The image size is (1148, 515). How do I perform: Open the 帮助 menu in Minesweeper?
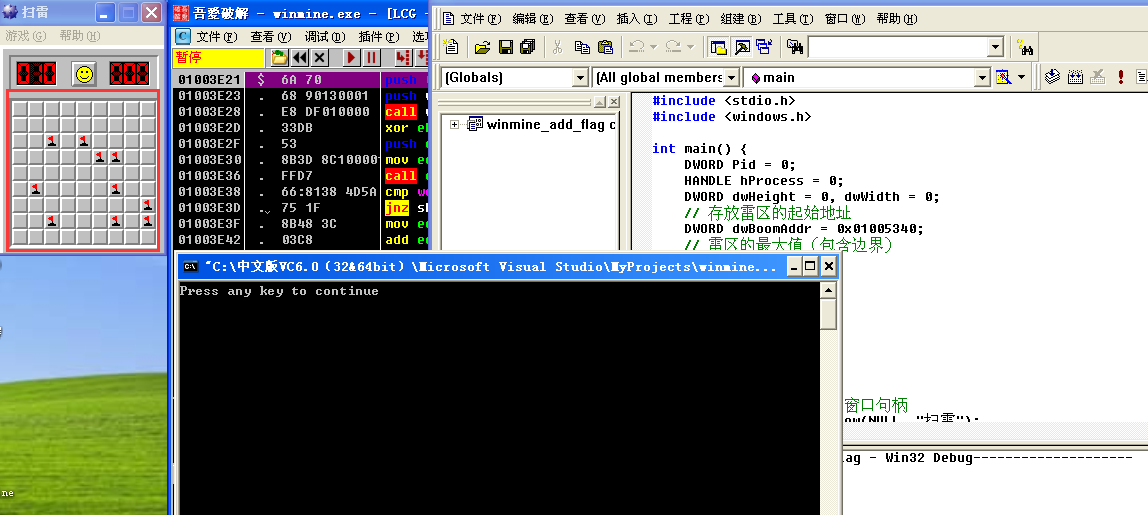click(x=81, y=35)
